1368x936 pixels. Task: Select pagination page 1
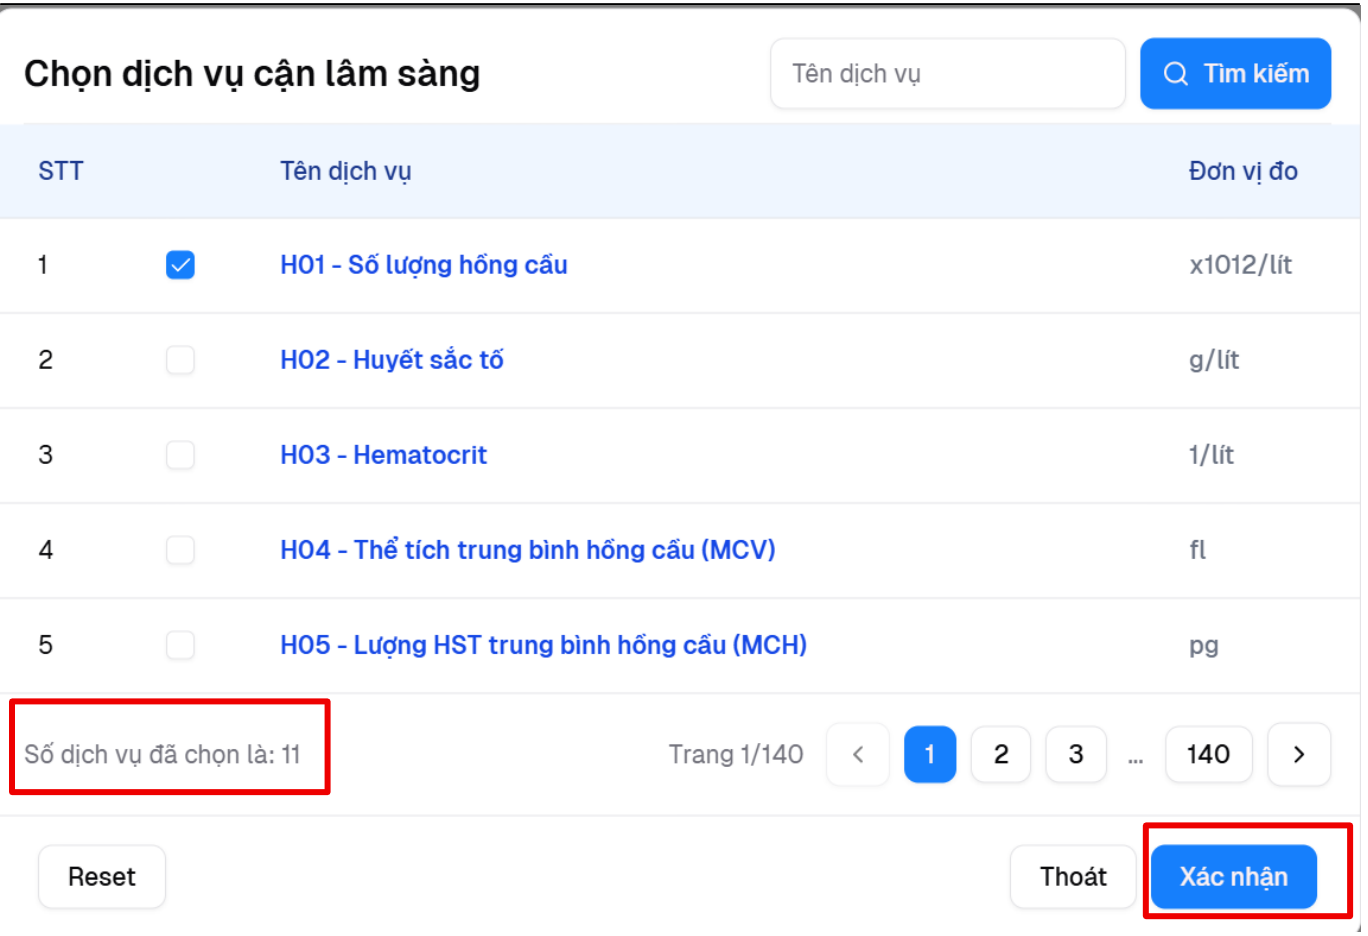(930, 754)
